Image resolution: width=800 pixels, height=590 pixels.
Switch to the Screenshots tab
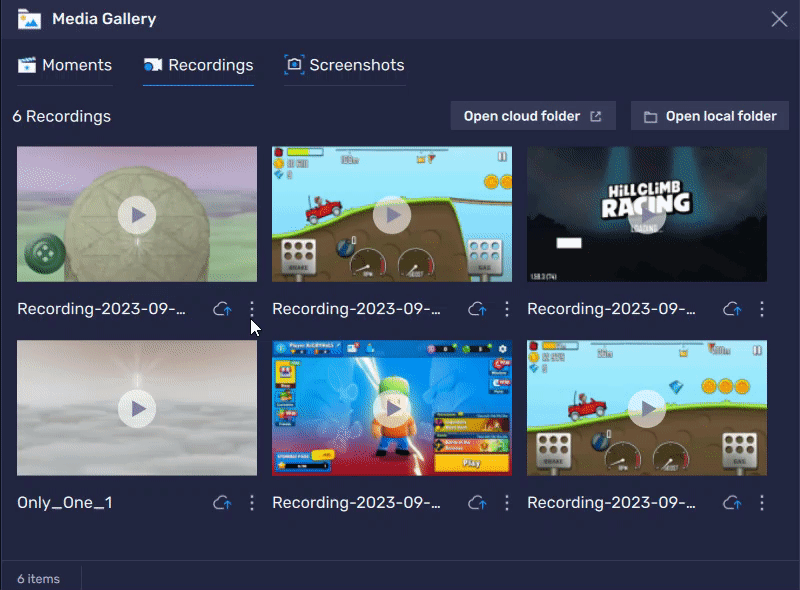(345, 65)
